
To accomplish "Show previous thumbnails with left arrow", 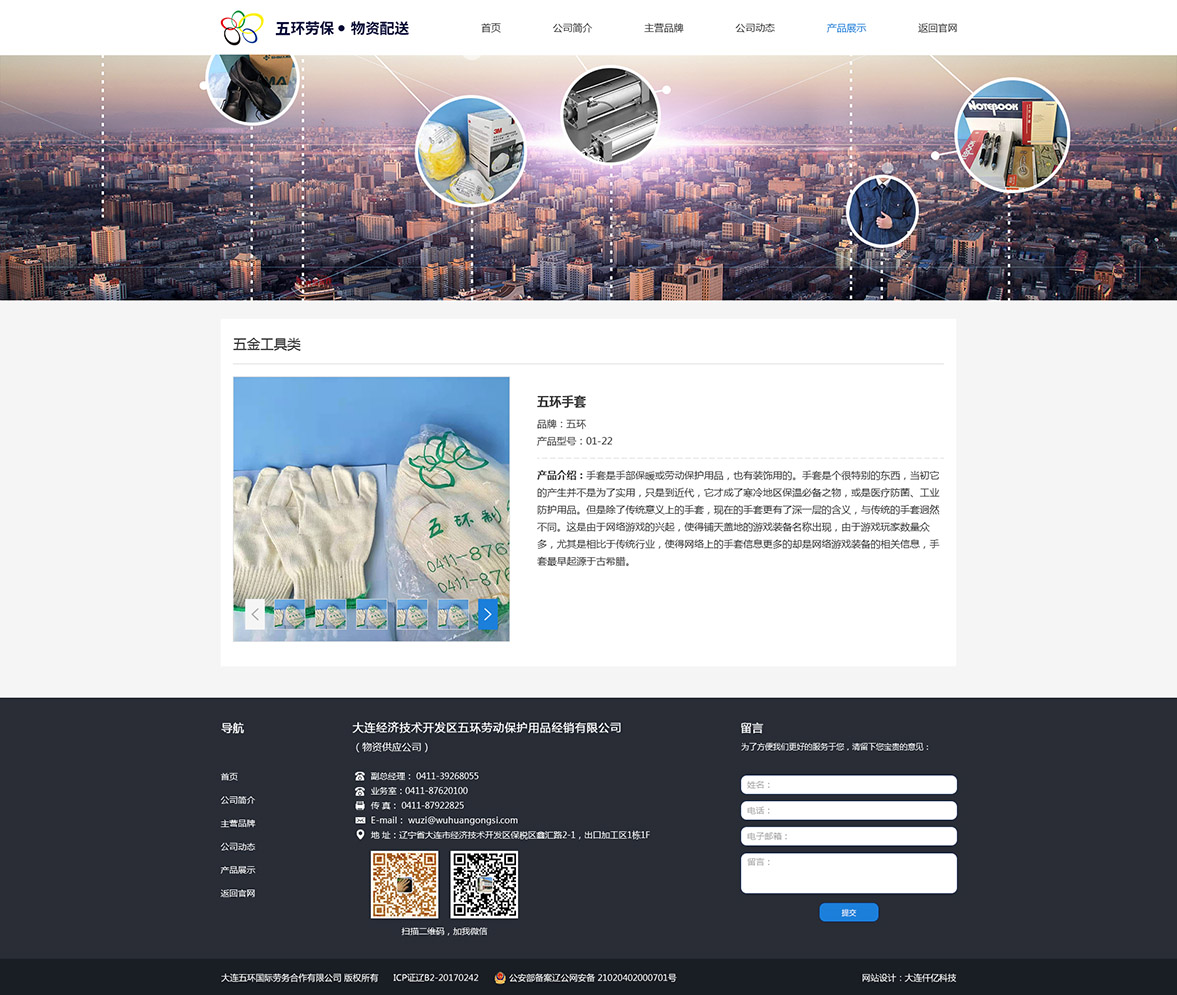I will tap(255, 614).
